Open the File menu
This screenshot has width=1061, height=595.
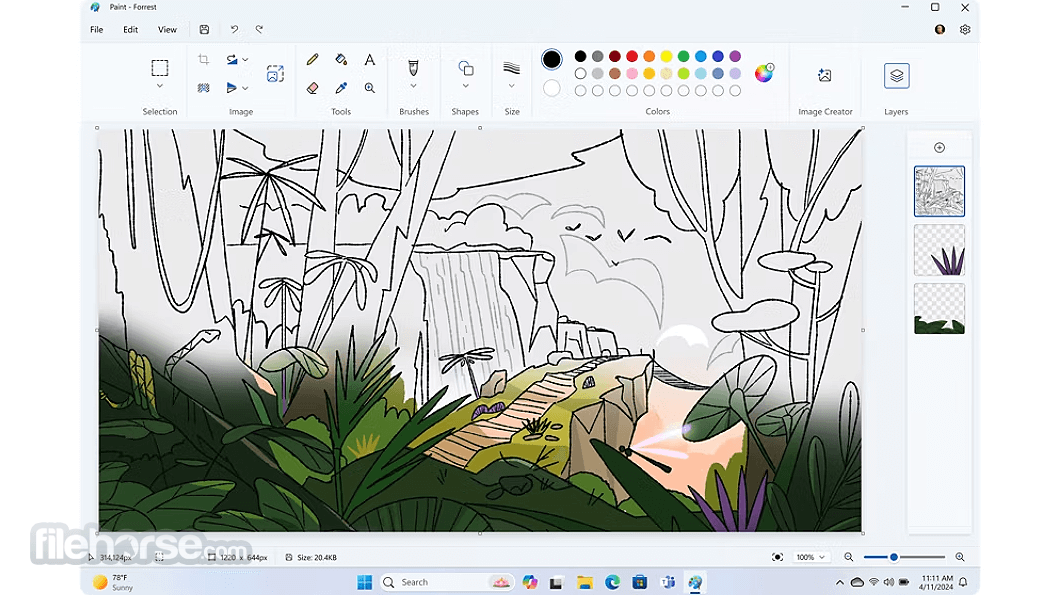97,30
